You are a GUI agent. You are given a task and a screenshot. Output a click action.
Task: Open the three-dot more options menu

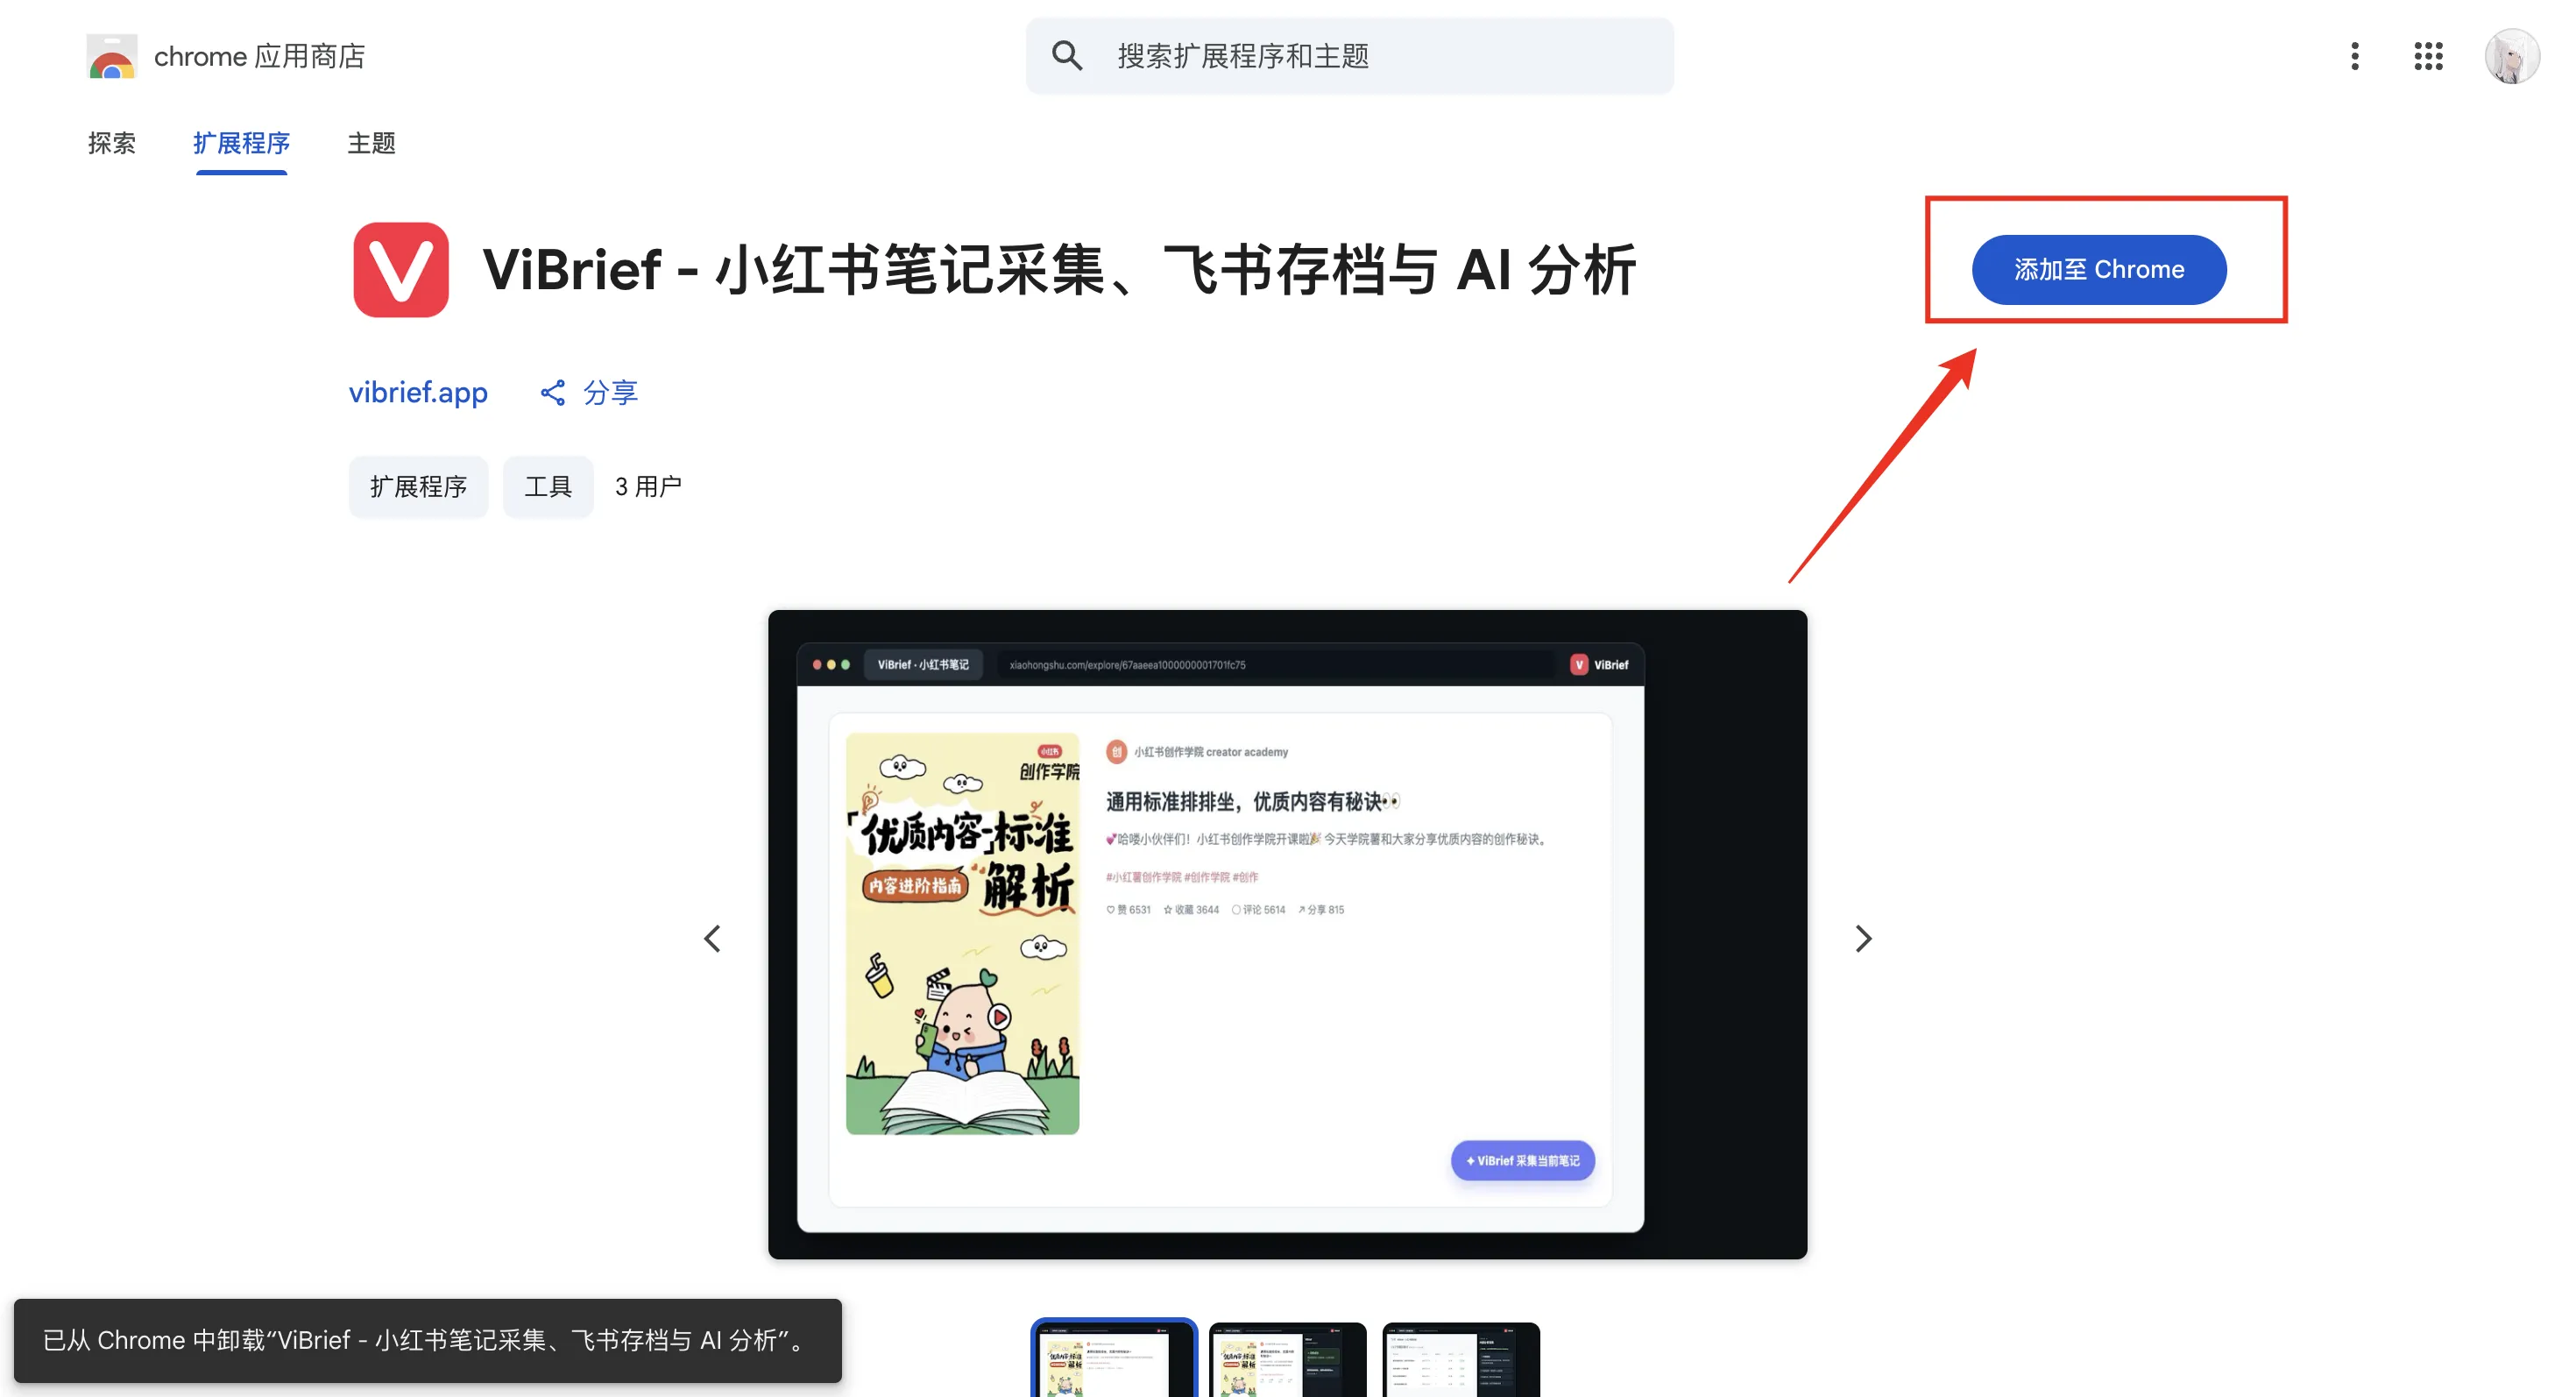2355,56
